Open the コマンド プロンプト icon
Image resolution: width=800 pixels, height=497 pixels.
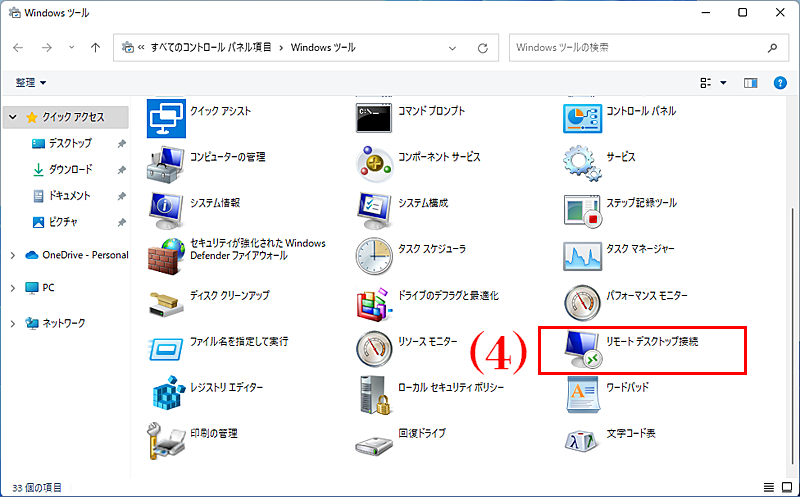(x=374, y=118)
